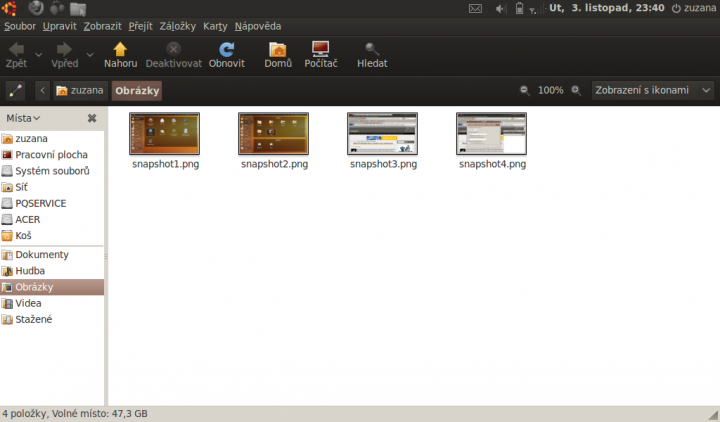Screen dimensions: 720x422
Task: Open the Karty menu
Action: (215, 26)
